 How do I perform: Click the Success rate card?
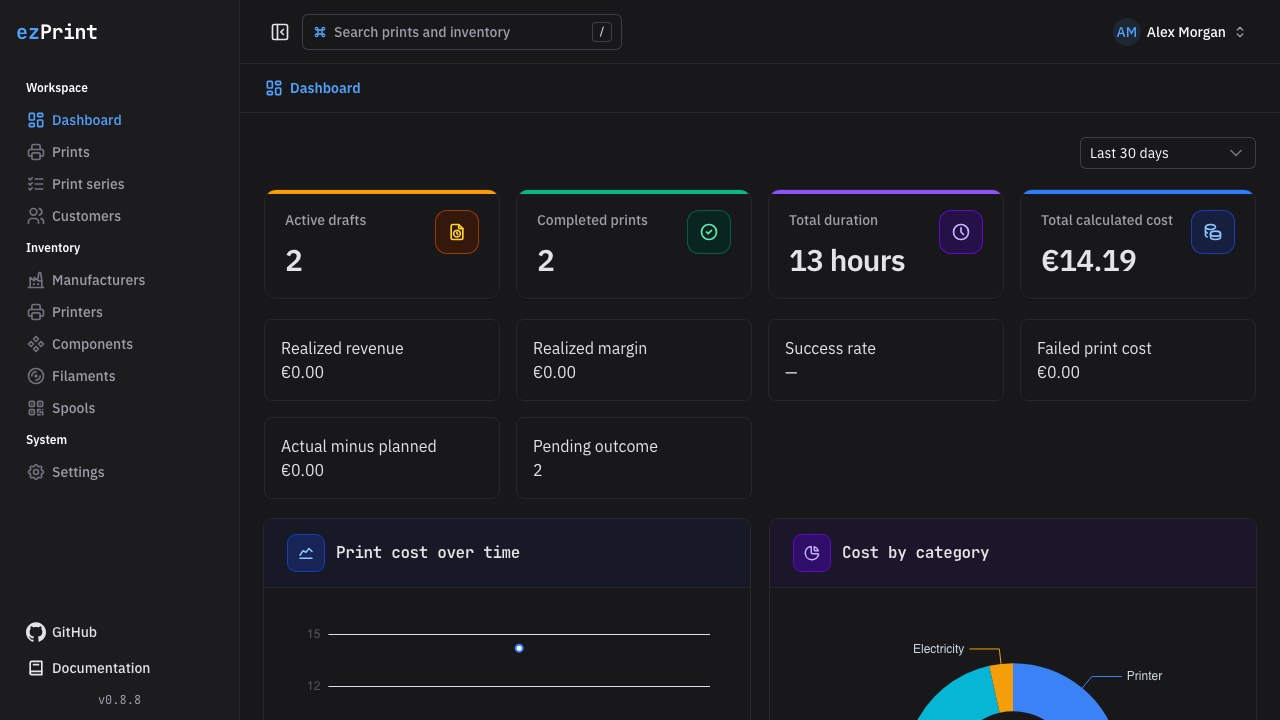coord(886,360)
